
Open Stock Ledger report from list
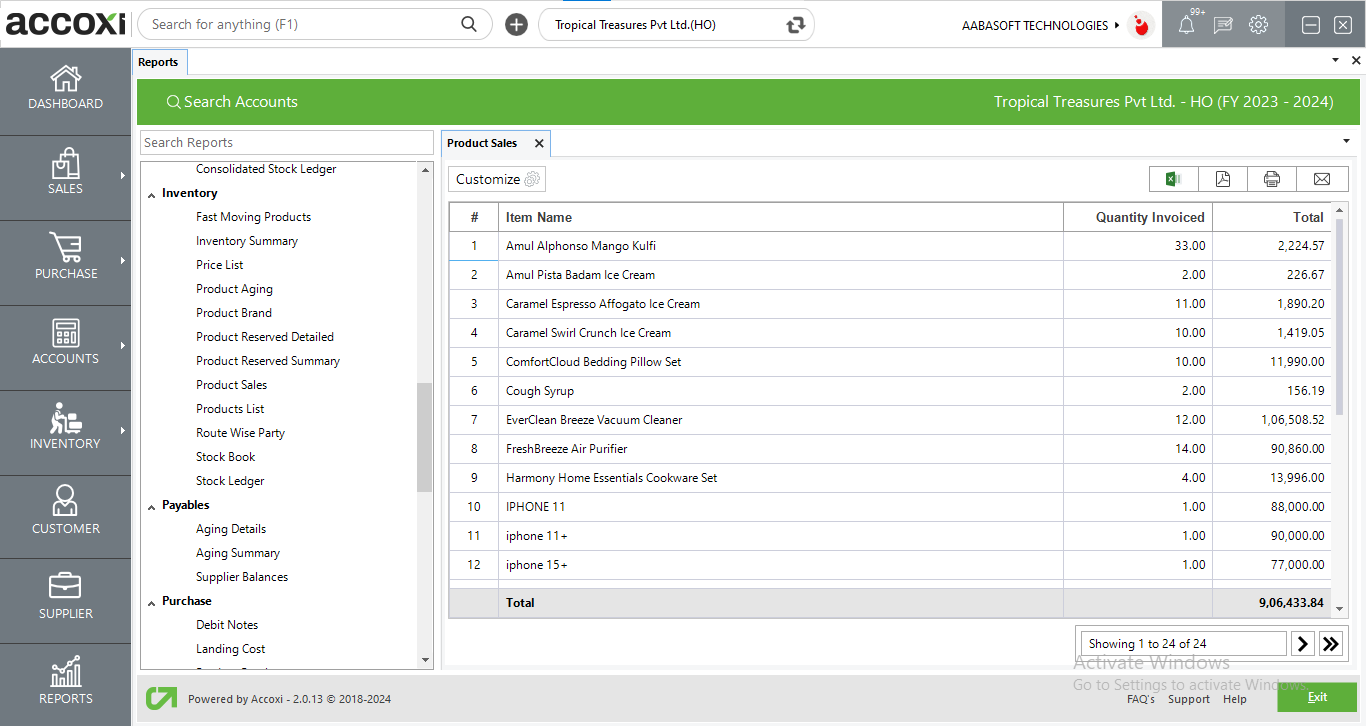[x=230, y=481]
